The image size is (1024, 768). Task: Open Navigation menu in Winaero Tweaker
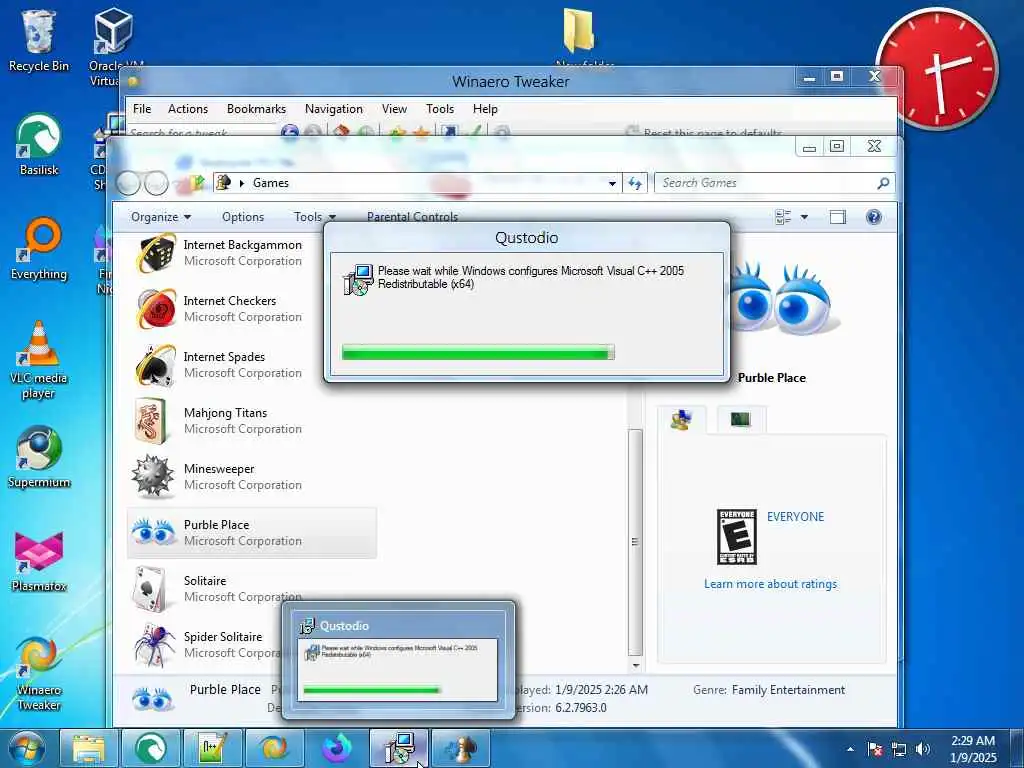334,109
